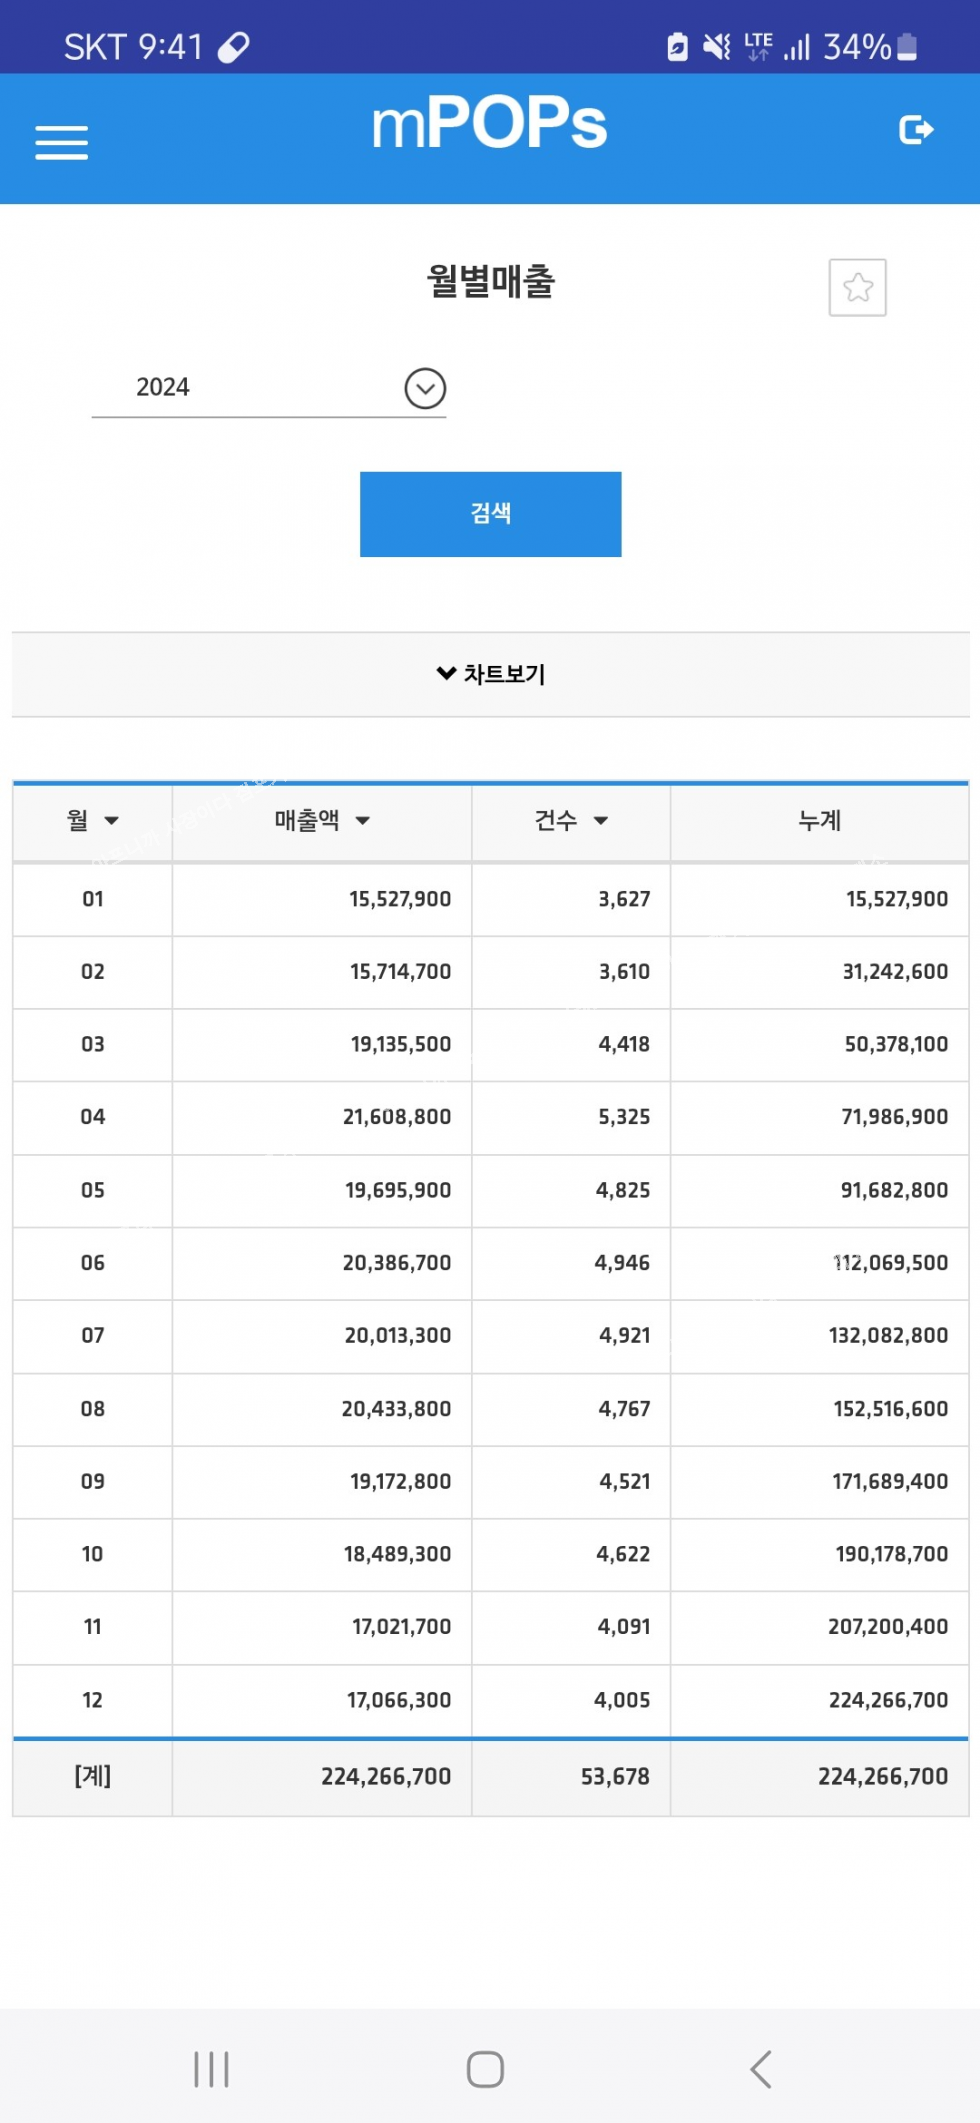Viewport: 980px width, 2123px height.
Task: Expand the 차트보기 chart section
Action: (x=490, y=674)
